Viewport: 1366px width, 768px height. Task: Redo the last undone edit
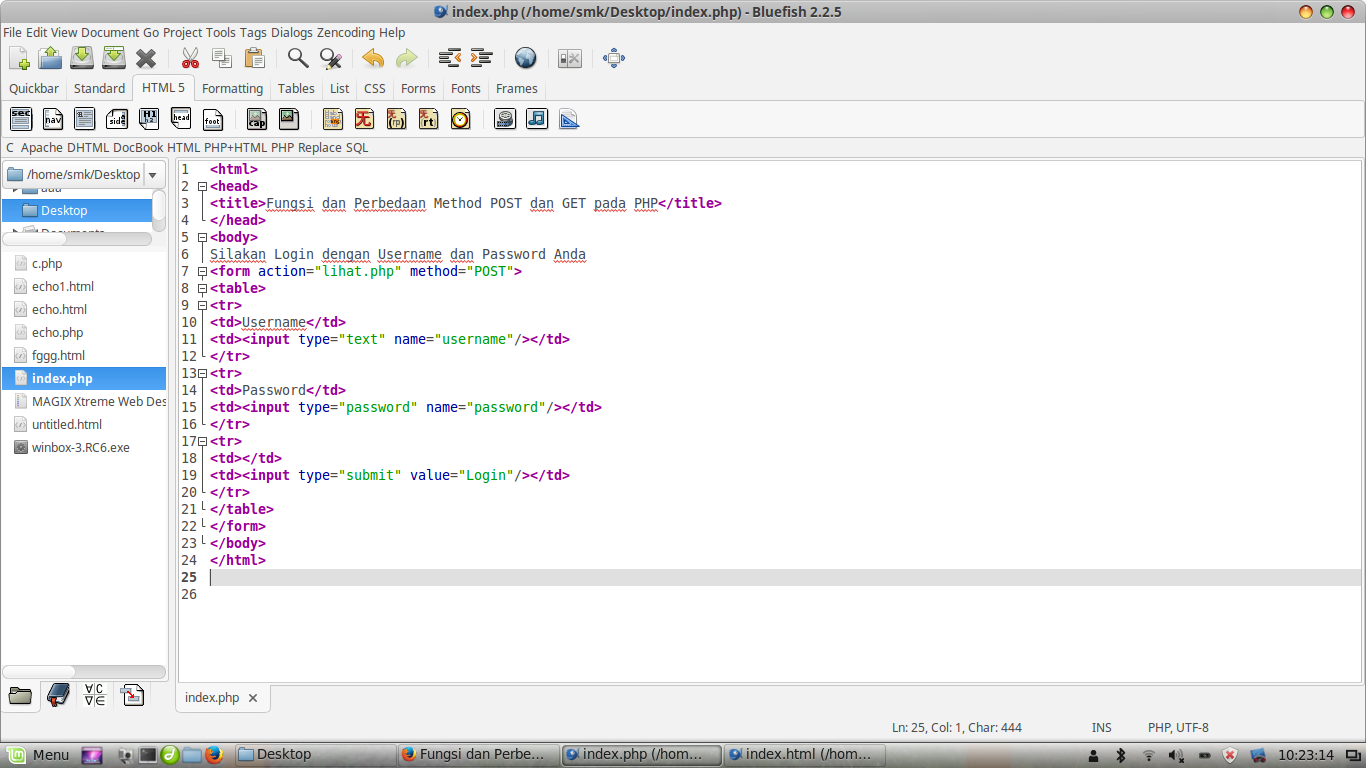(406, 58)
